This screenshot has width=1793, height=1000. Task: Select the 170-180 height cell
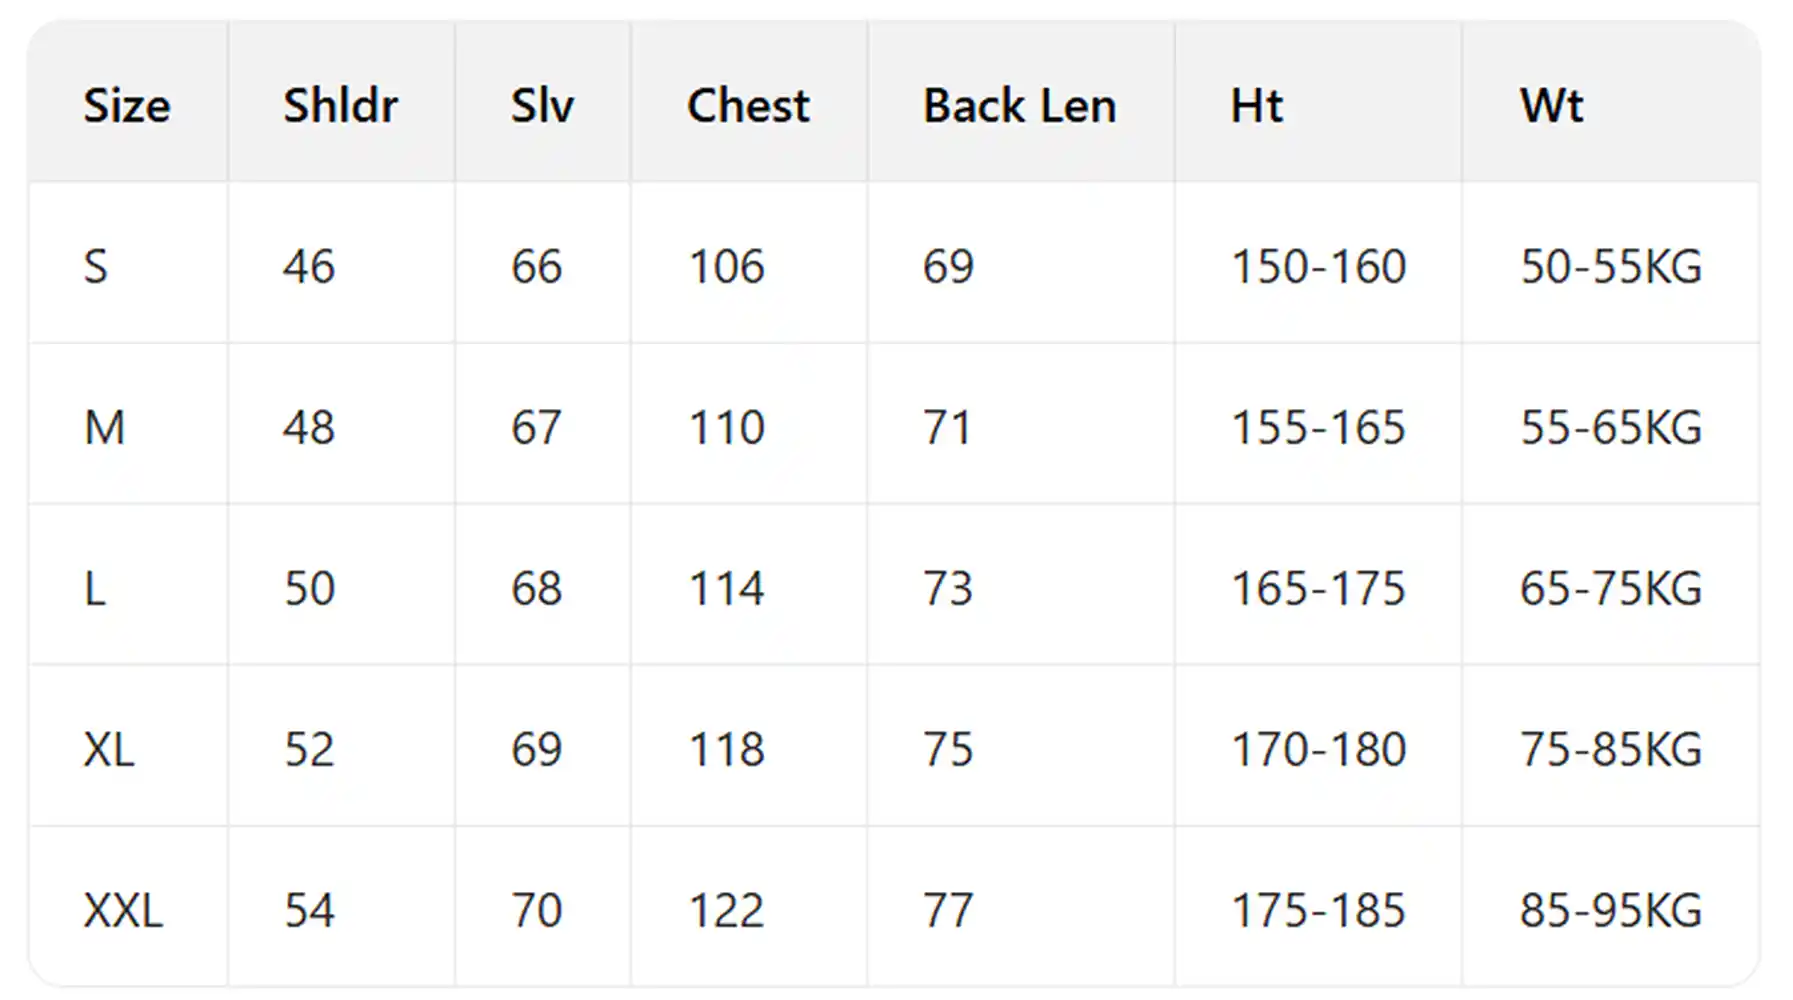click(1318, 750)
